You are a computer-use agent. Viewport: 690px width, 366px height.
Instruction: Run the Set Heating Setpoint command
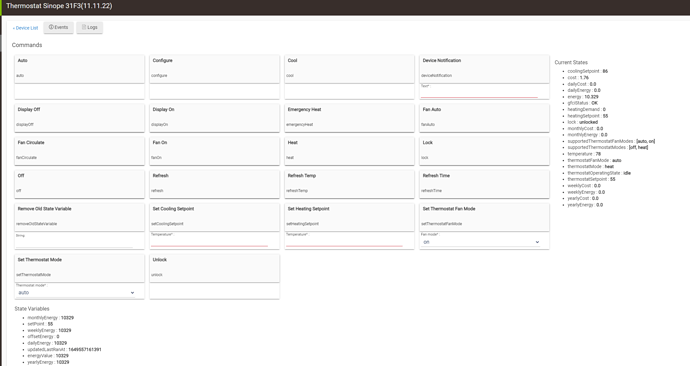point(349,217)
